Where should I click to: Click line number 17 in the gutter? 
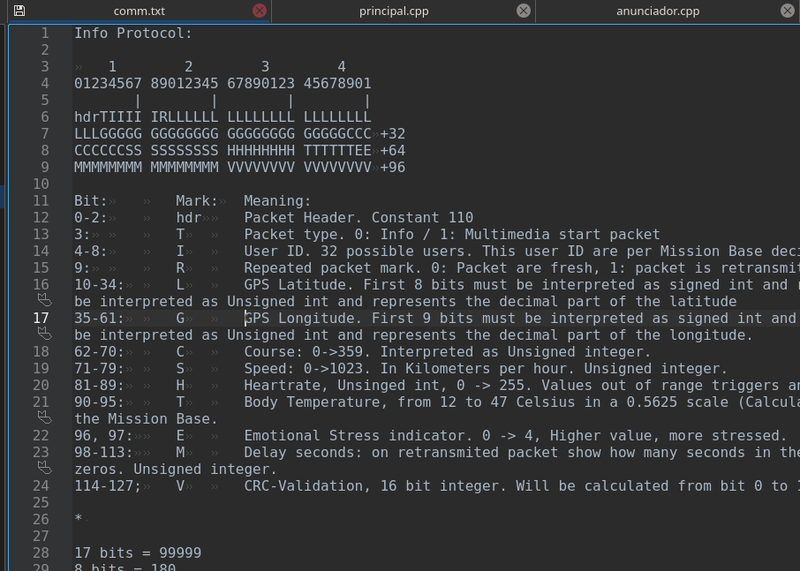click(x=41, y=318)
